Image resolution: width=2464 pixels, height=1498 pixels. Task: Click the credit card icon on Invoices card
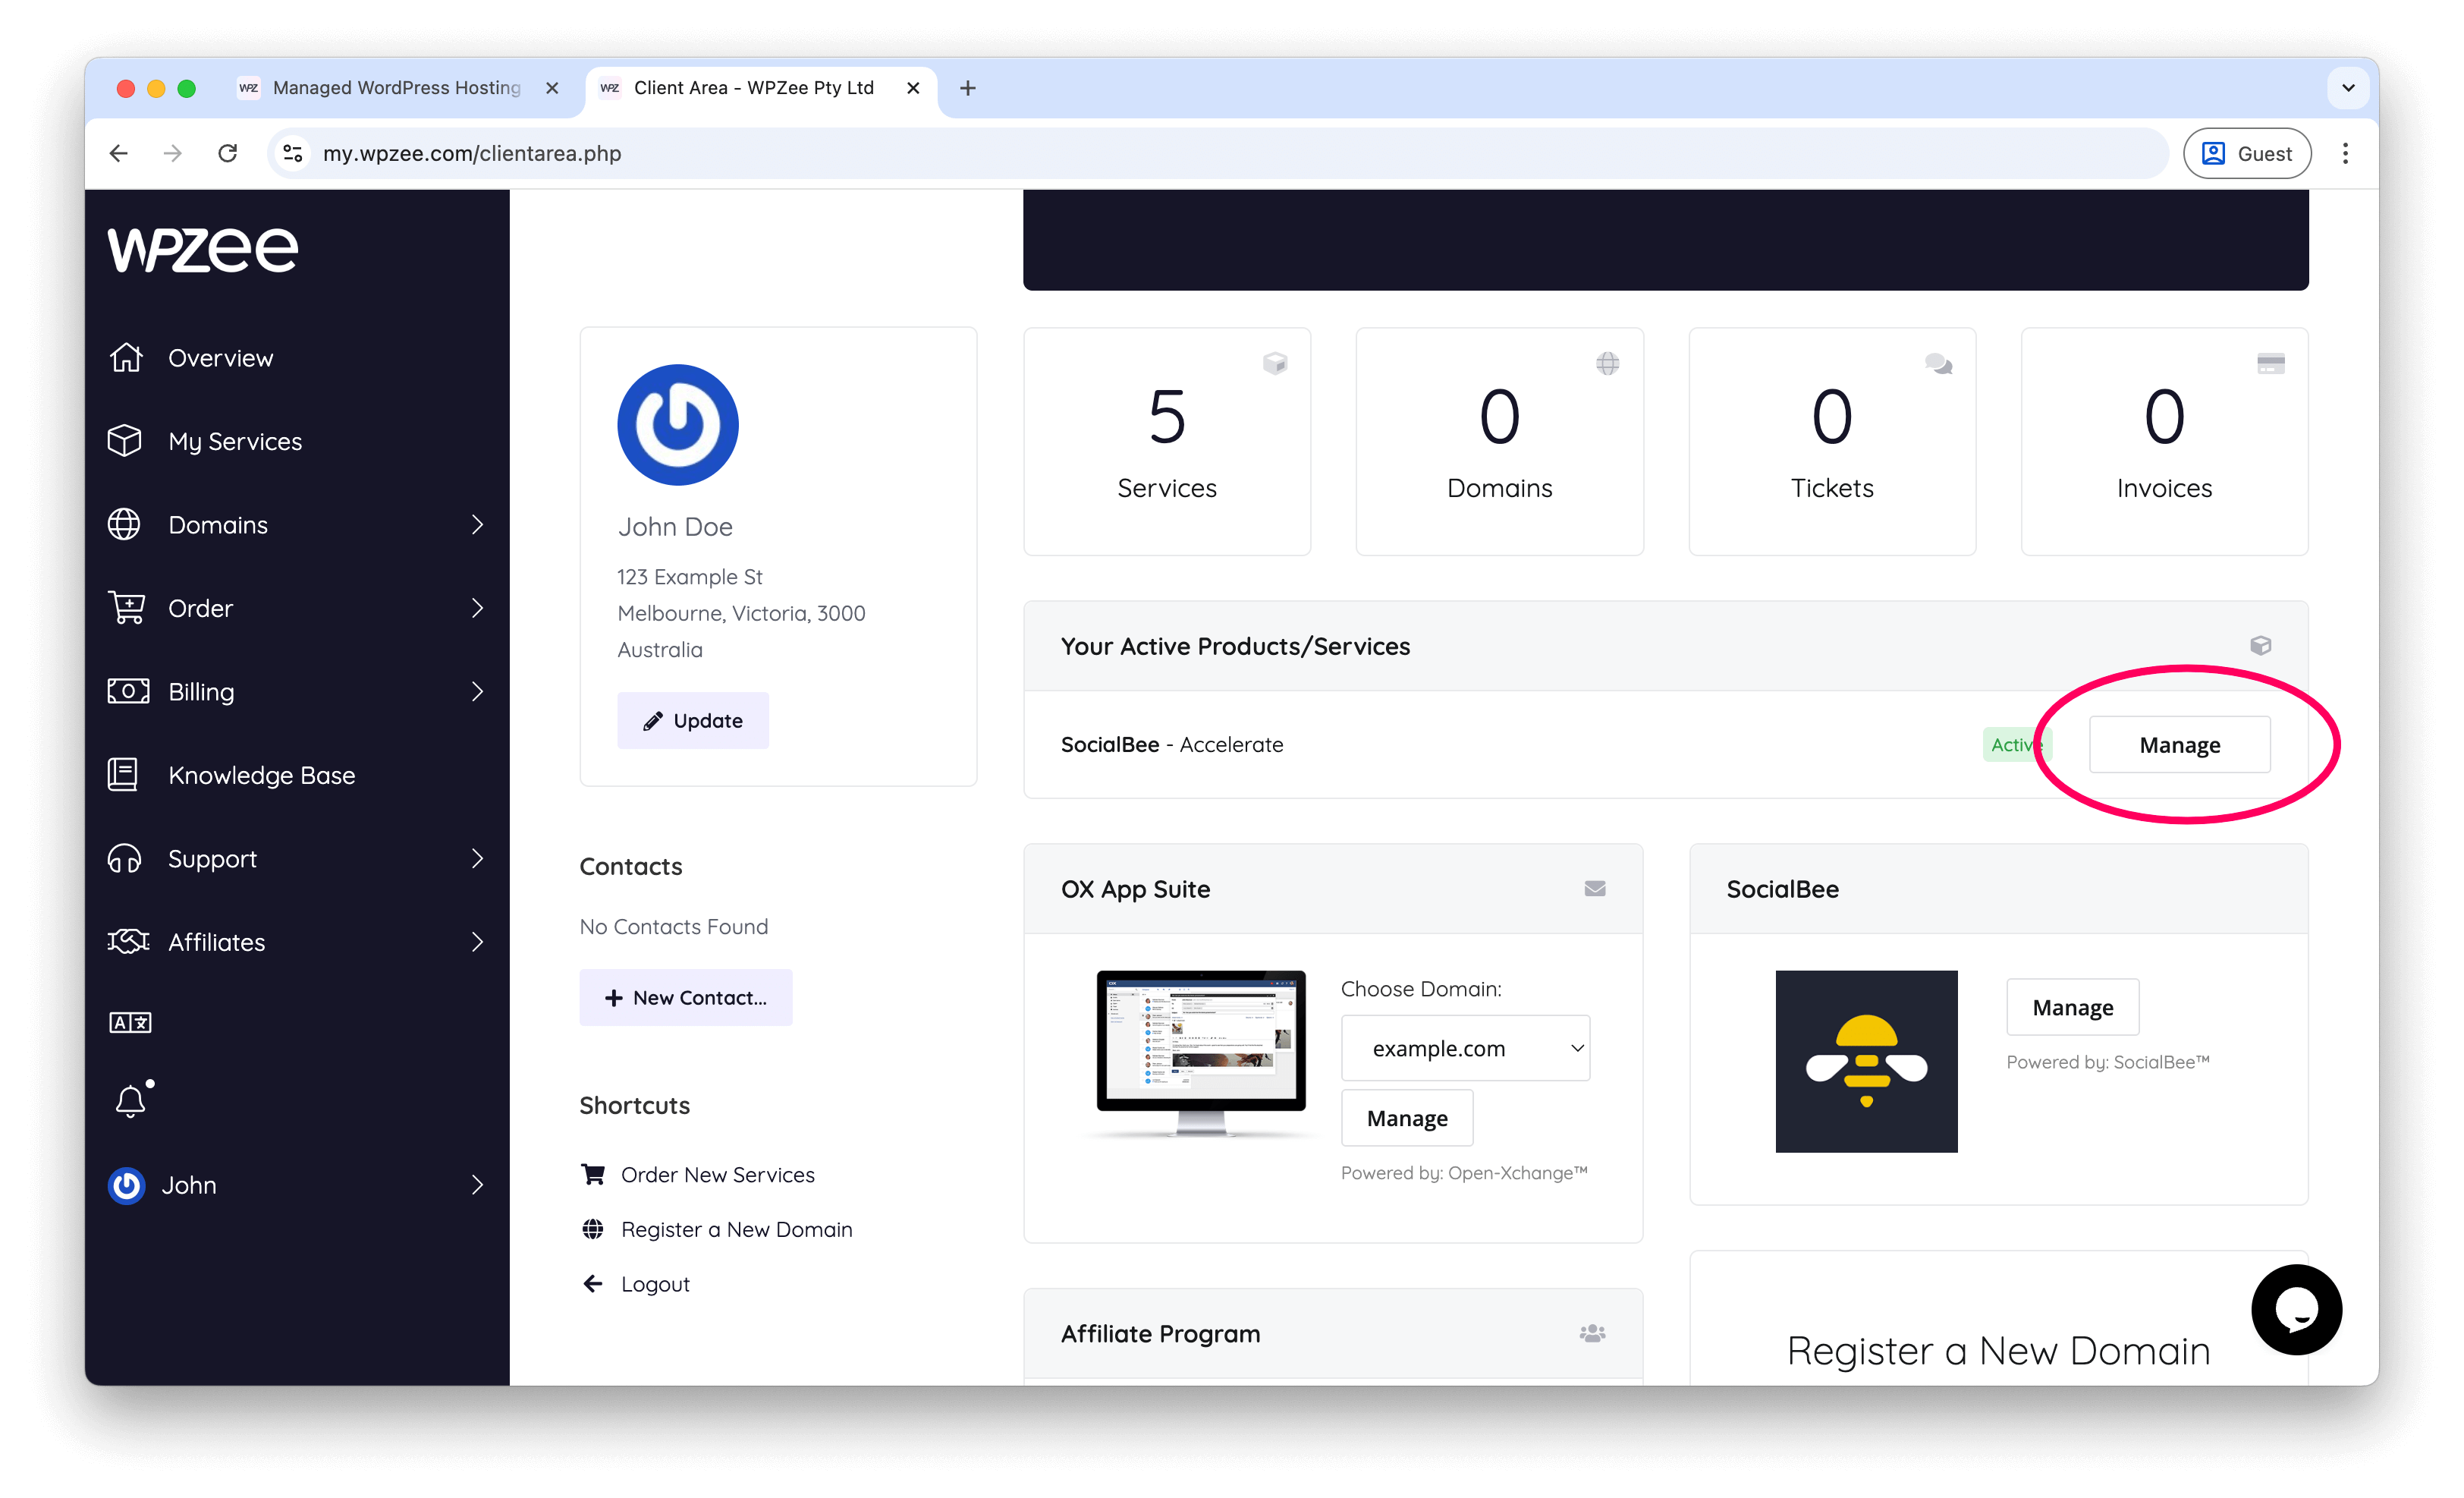tap(2271, 363)
